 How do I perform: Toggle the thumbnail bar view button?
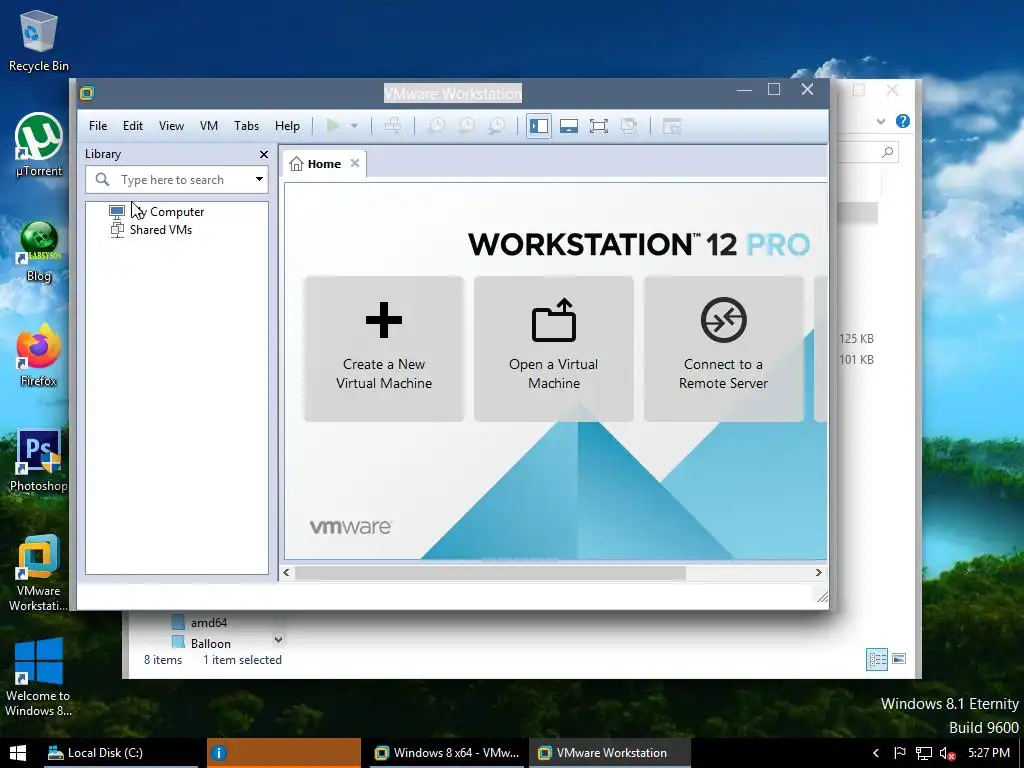coord(569,125)
